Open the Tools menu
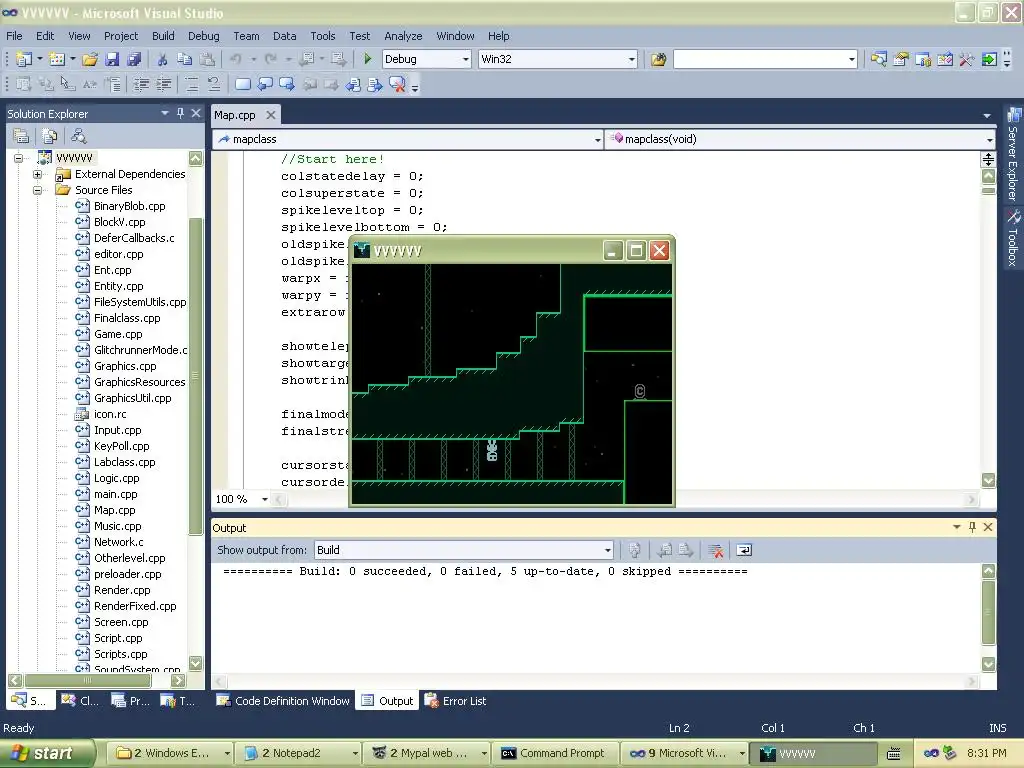The width and height of the screenshot is (1024, 768). 323,36
